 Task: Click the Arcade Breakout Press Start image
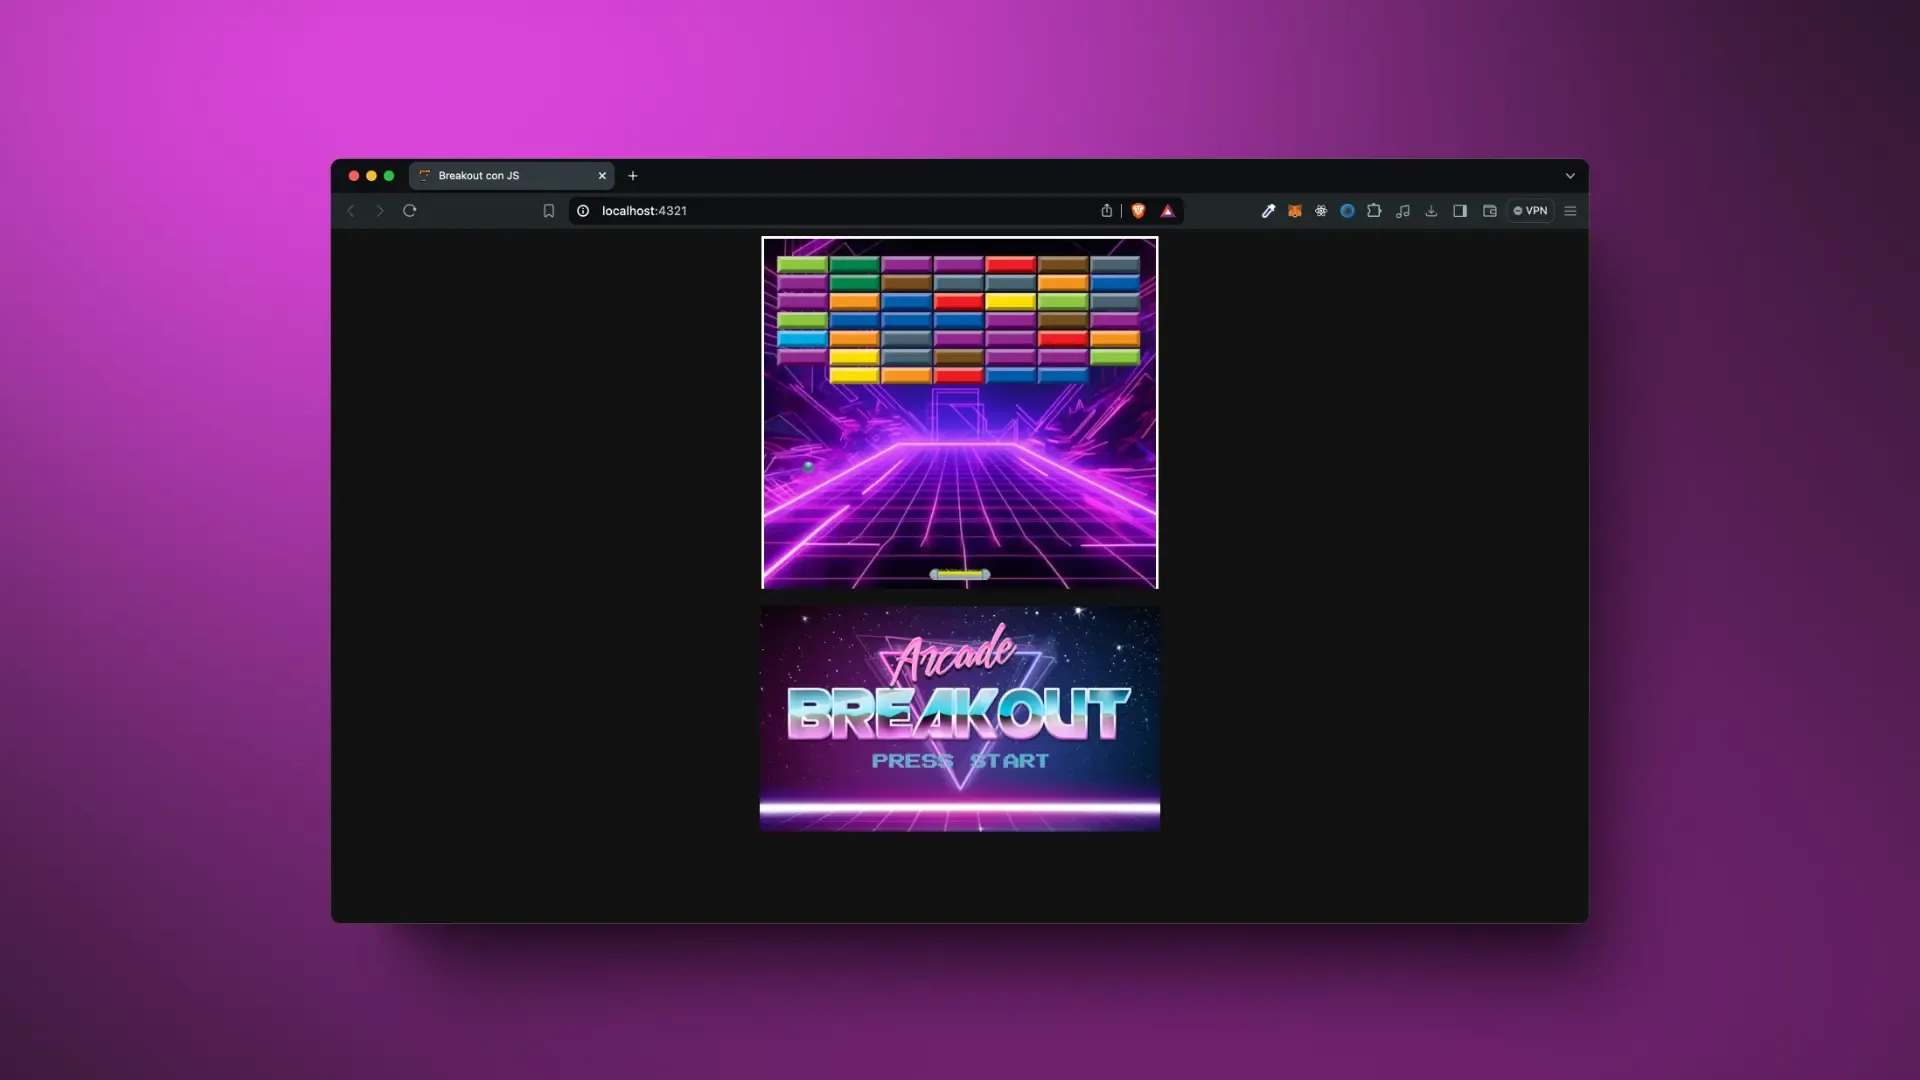958,718
